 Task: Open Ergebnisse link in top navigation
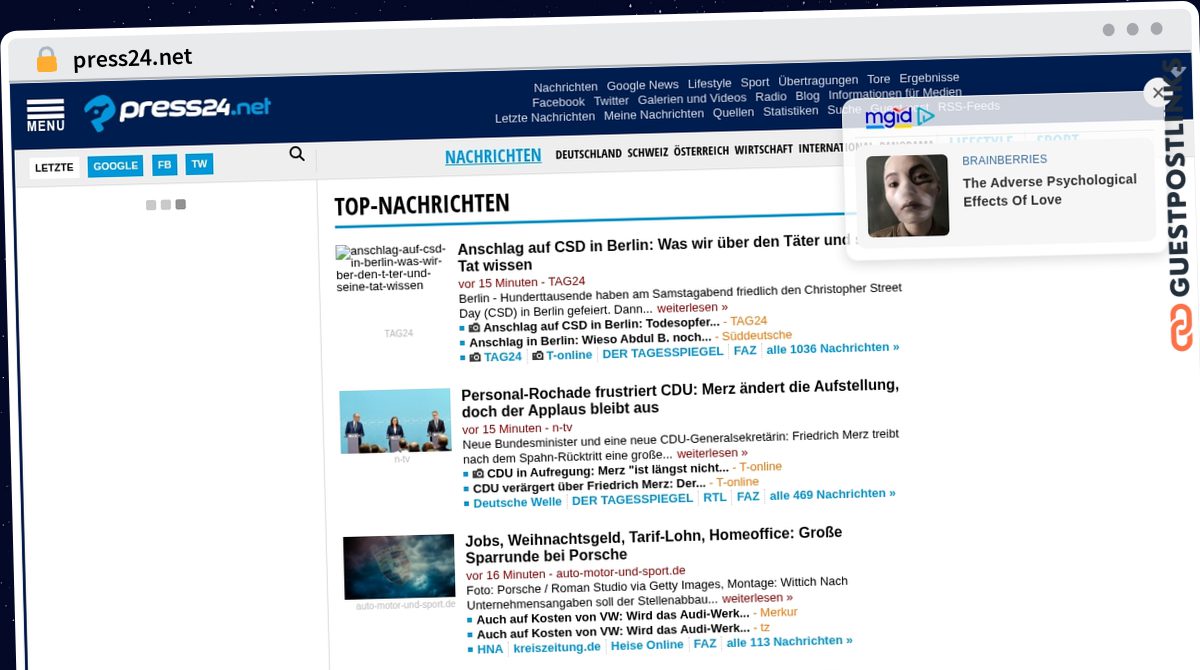(x=929, y=77)
